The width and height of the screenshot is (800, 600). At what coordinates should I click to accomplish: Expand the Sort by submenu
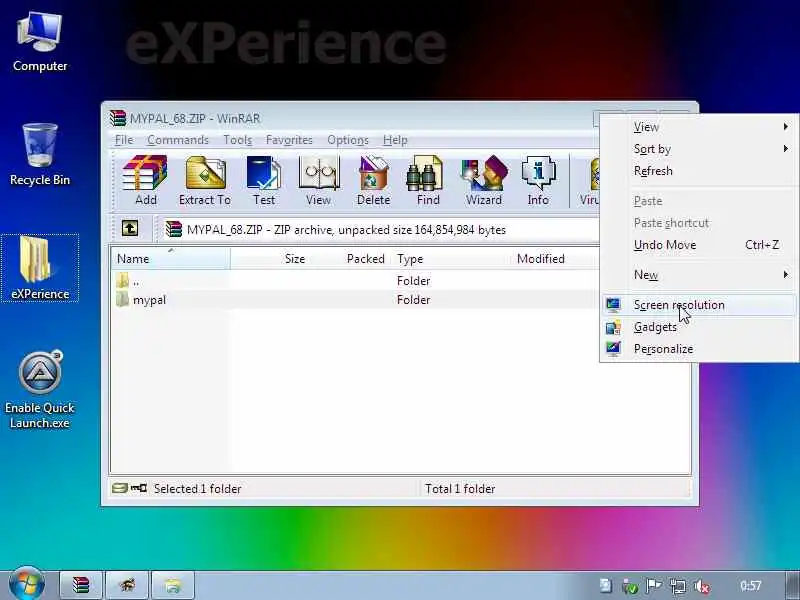point(698,149)
